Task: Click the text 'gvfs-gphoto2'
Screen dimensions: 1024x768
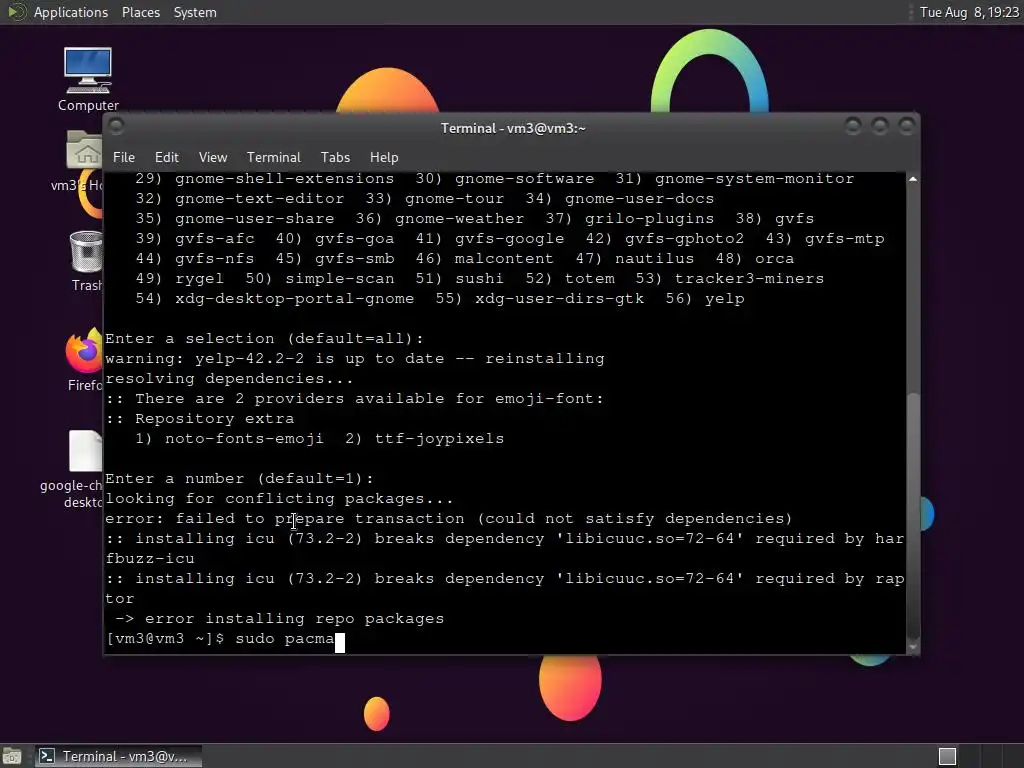Action: point(684,239)
